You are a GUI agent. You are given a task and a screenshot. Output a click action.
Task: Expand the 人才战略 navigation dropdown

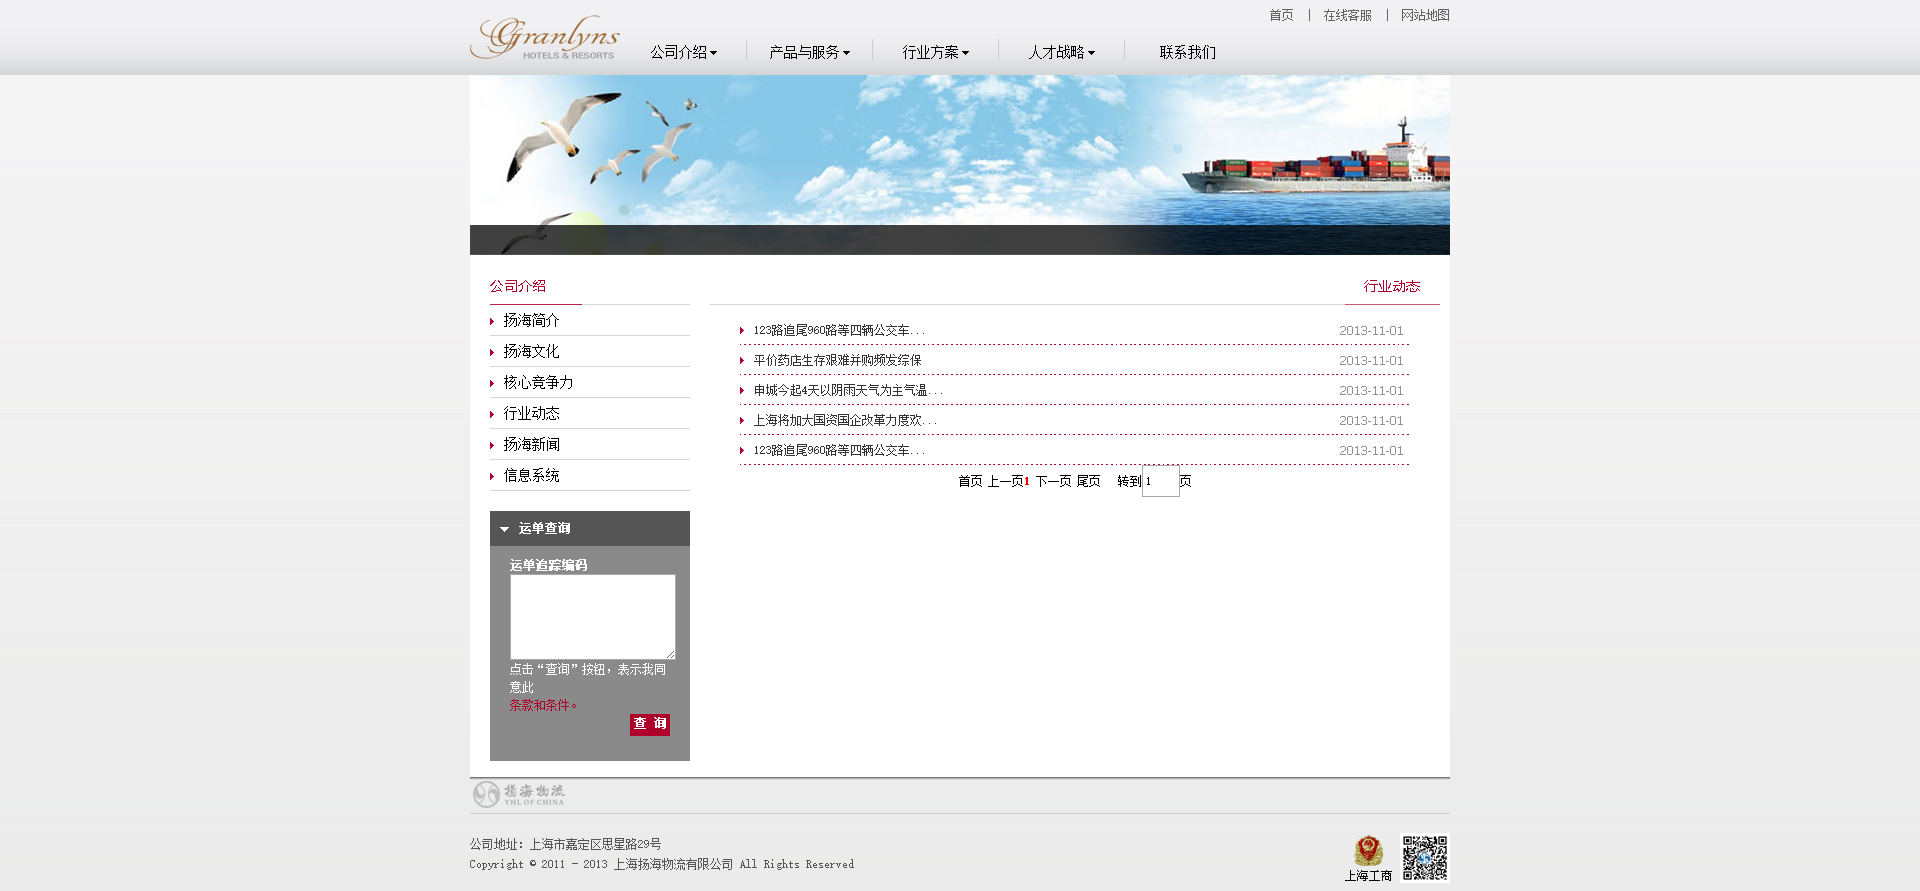tap(1061, 52)
